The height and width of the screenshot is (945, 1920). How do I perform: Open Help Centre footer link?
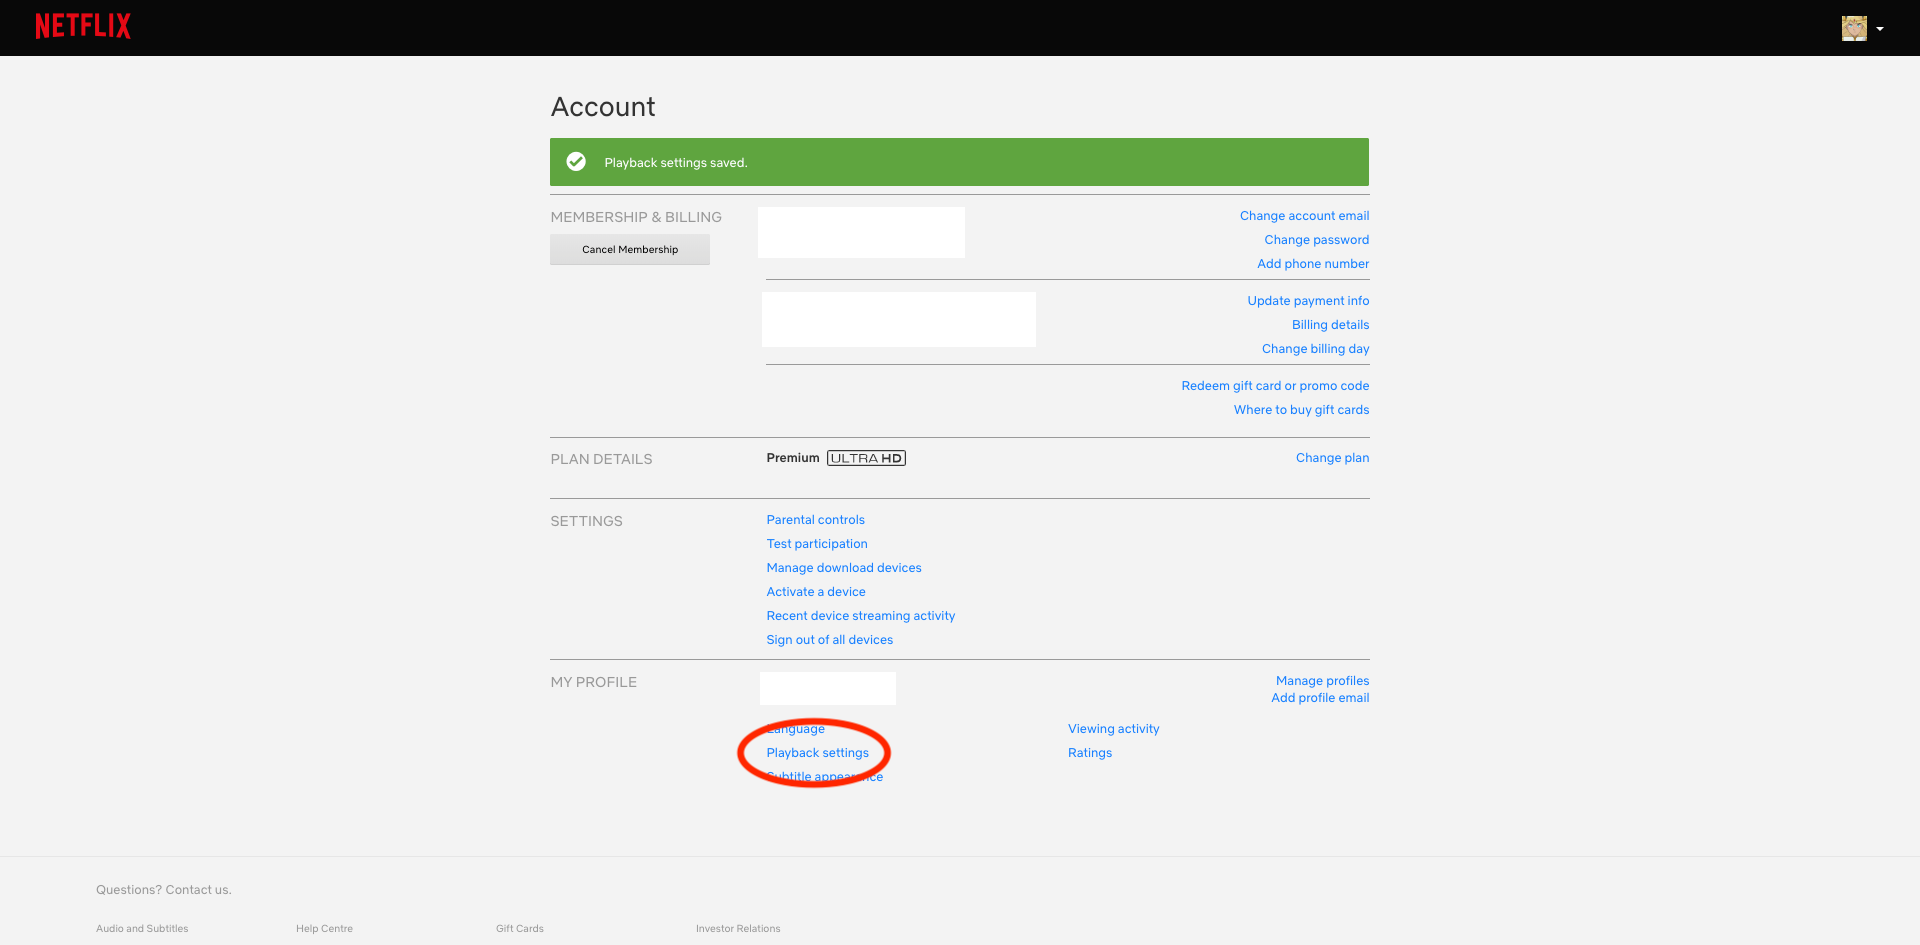tap(324, 929)
